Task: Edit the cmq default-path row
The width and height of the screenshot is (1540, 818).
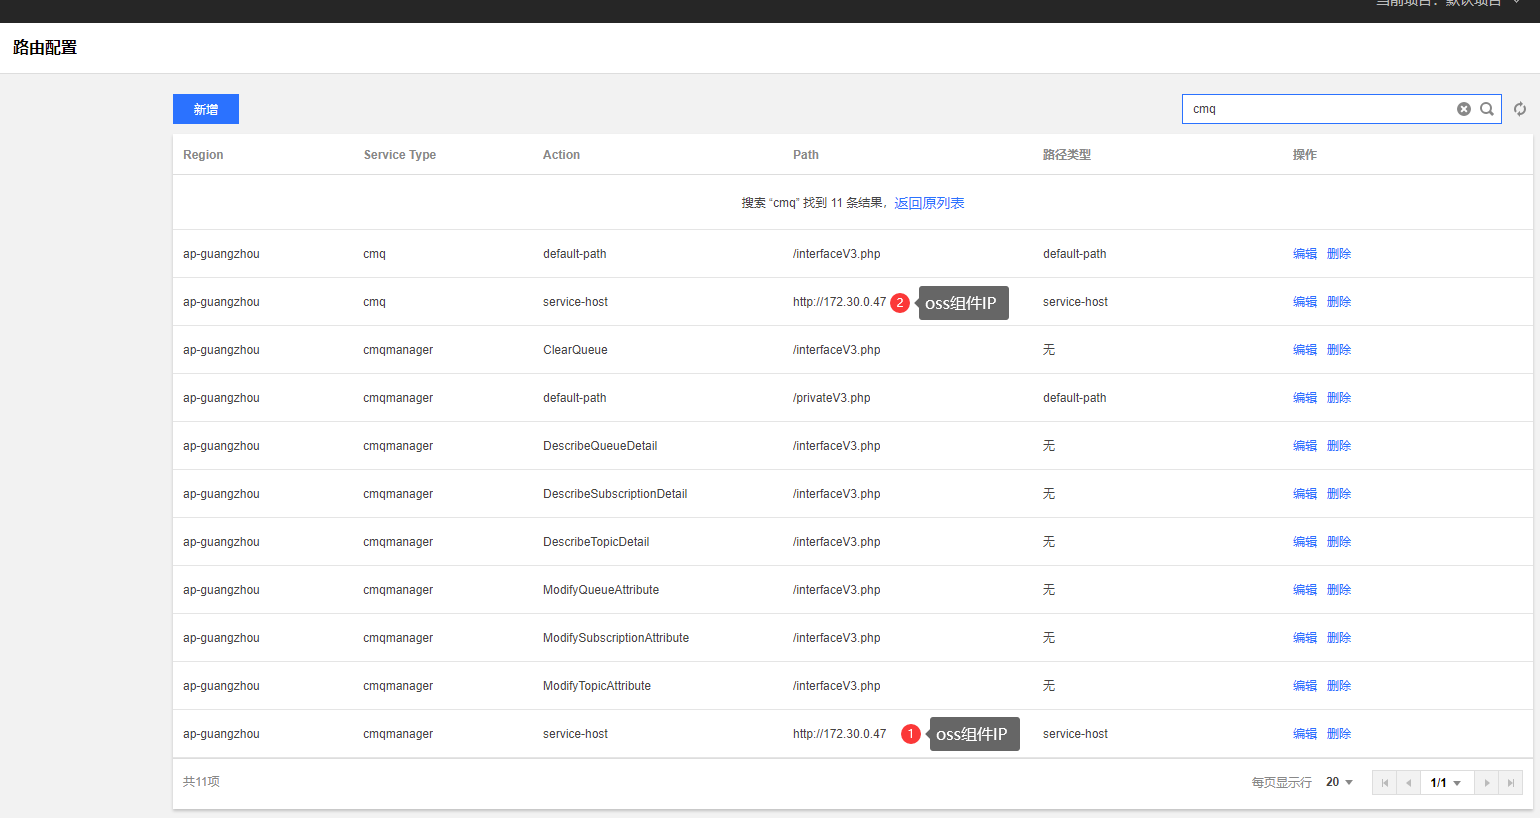Action: (1305, 254)
